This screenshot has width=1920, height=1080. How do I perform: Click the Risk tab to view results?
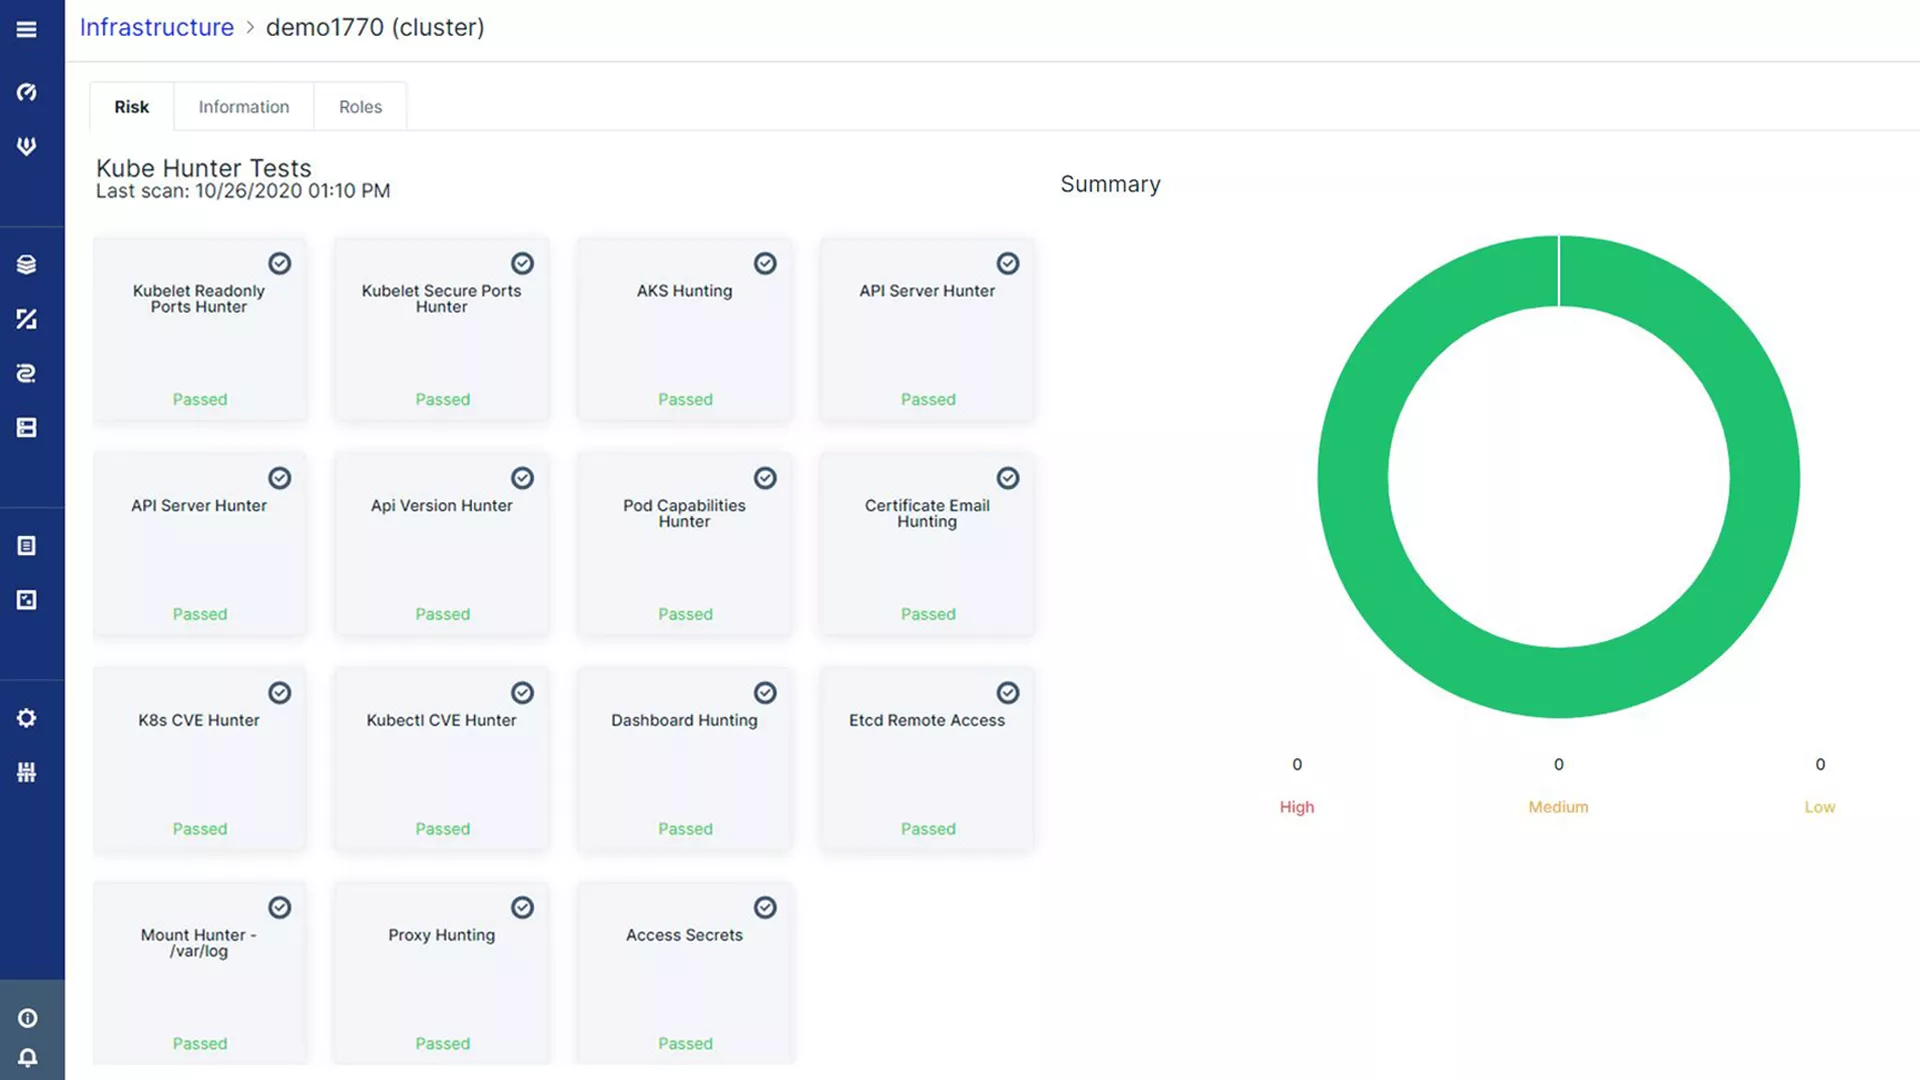[x=131, y=105]
